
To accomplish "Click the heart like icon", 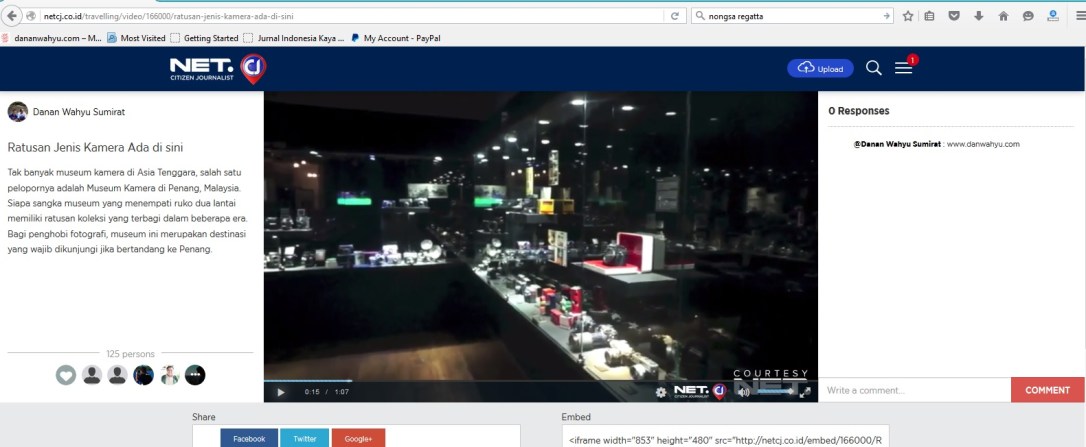I will [x=66, y=375].
